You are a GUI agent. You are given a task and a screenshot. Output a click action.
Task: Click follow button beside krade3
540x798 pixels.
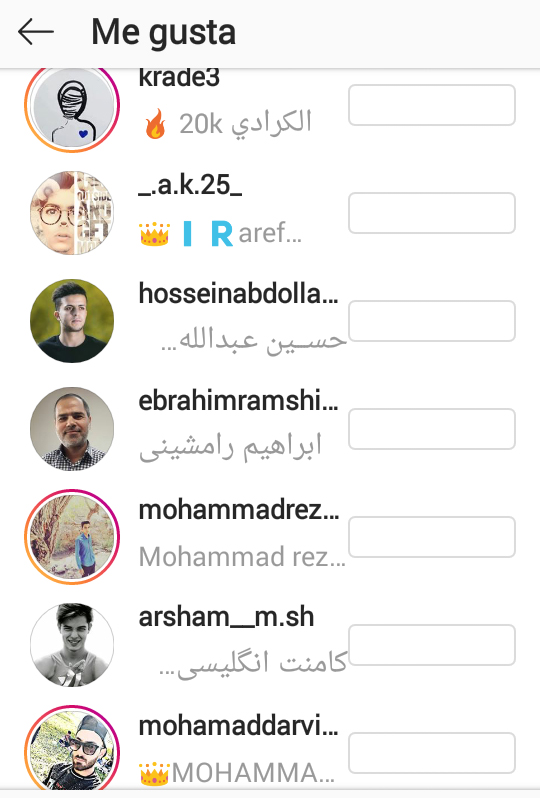click(432, 105)
